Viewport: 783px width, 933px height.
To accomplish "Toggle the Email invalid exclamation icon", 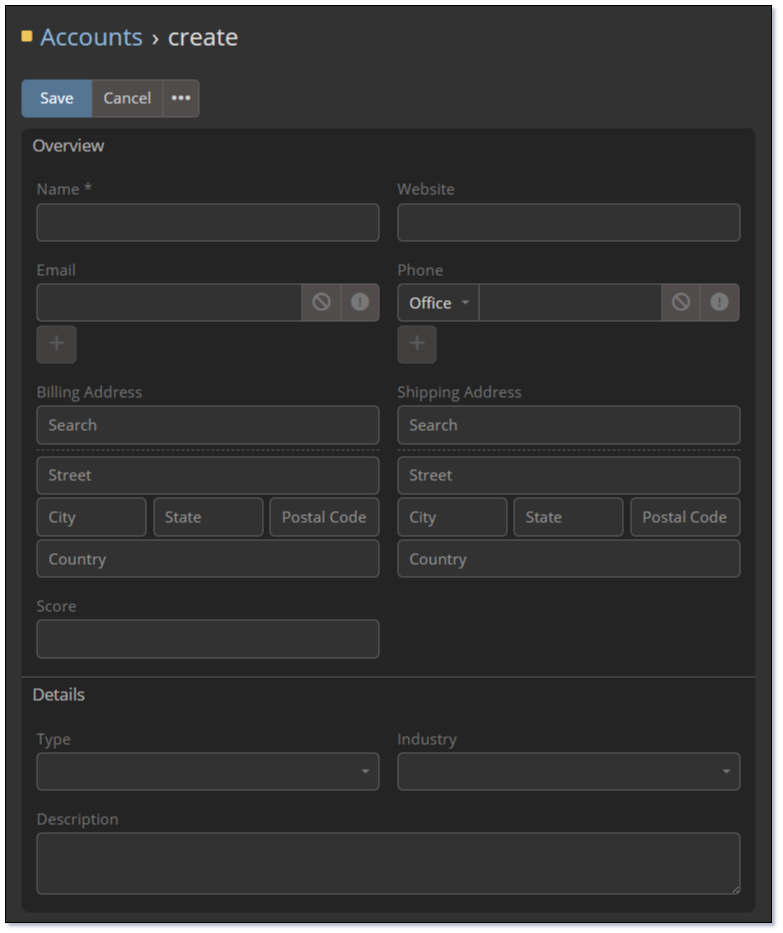I will 360,302.
